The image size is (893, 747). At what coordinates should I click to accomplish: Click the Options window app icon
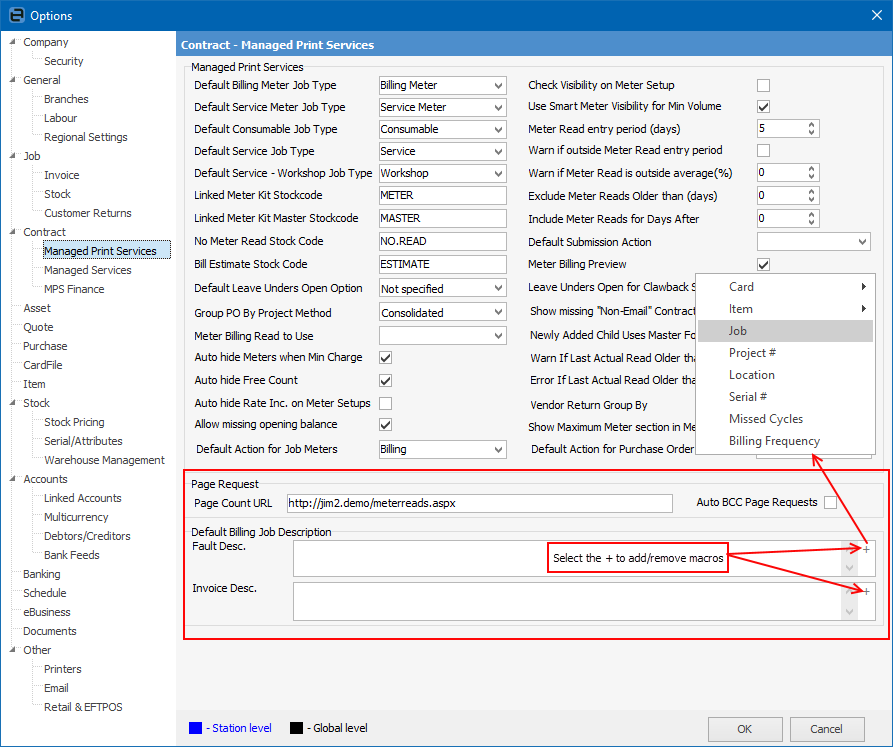click(14, 15)
